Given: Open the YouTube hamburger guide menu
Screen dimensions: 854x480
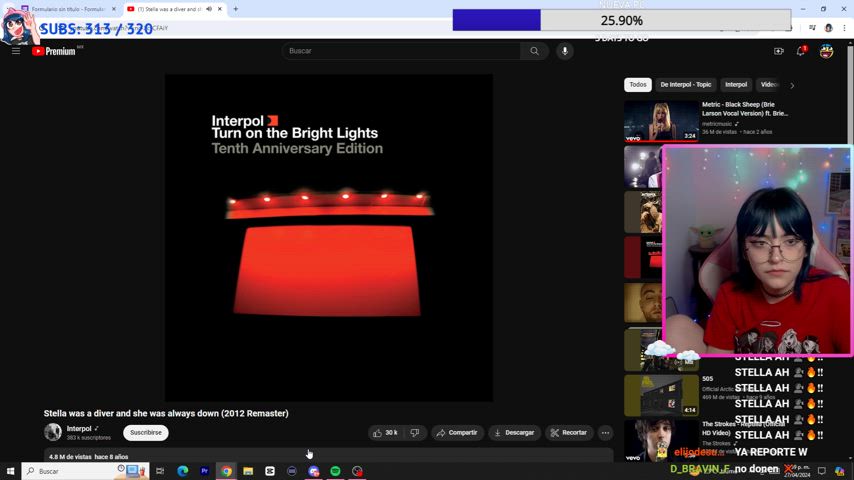Looking at the screenshot, I should coord(16,51).
